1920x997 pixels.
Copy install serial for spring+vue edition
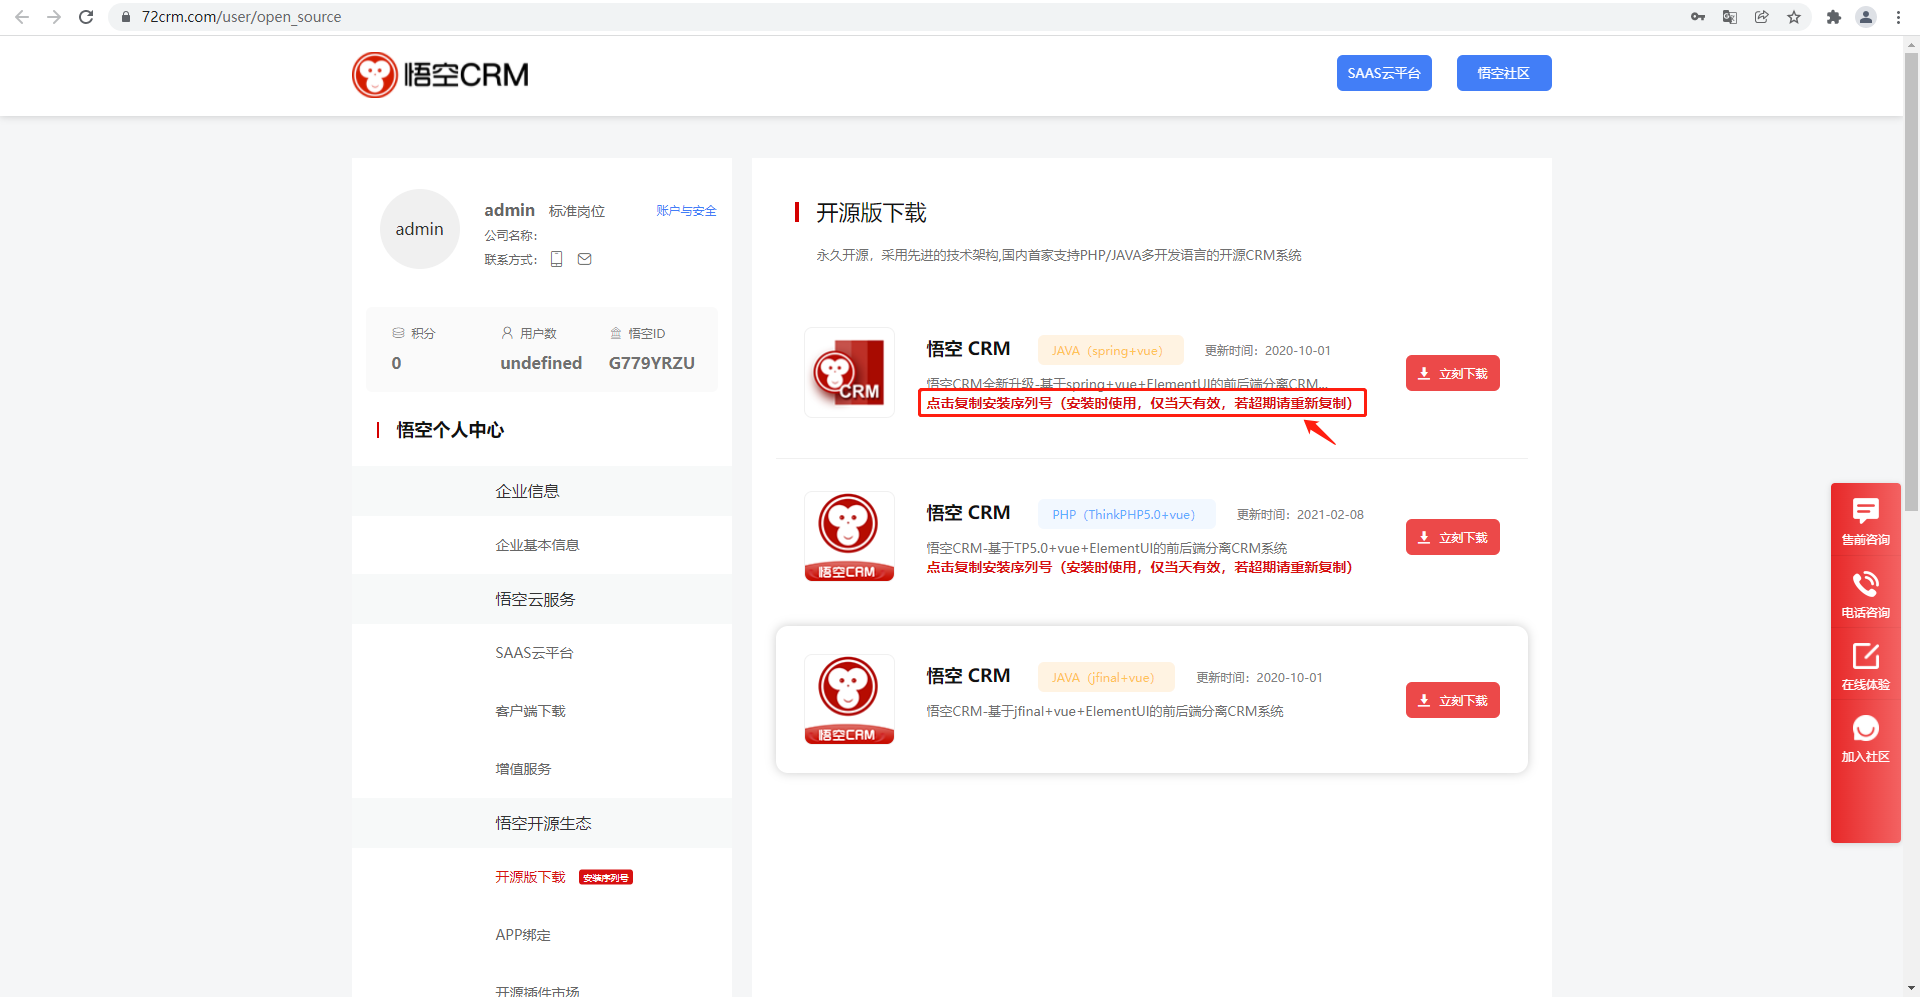1139,403
